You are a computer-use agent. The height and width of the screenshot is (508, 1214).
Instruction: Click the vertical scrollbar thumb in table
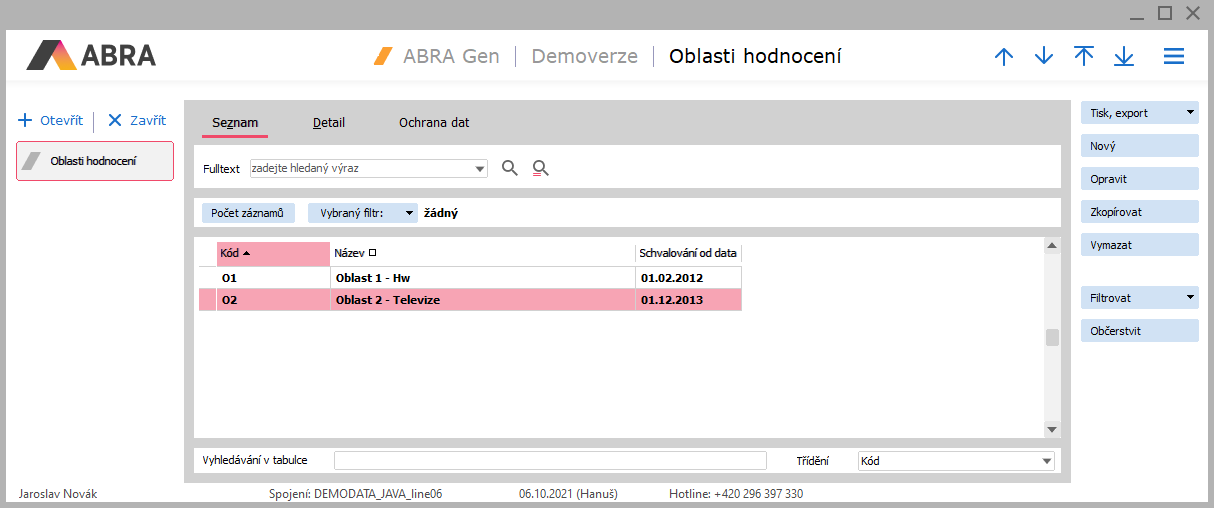pos(1052,337)
